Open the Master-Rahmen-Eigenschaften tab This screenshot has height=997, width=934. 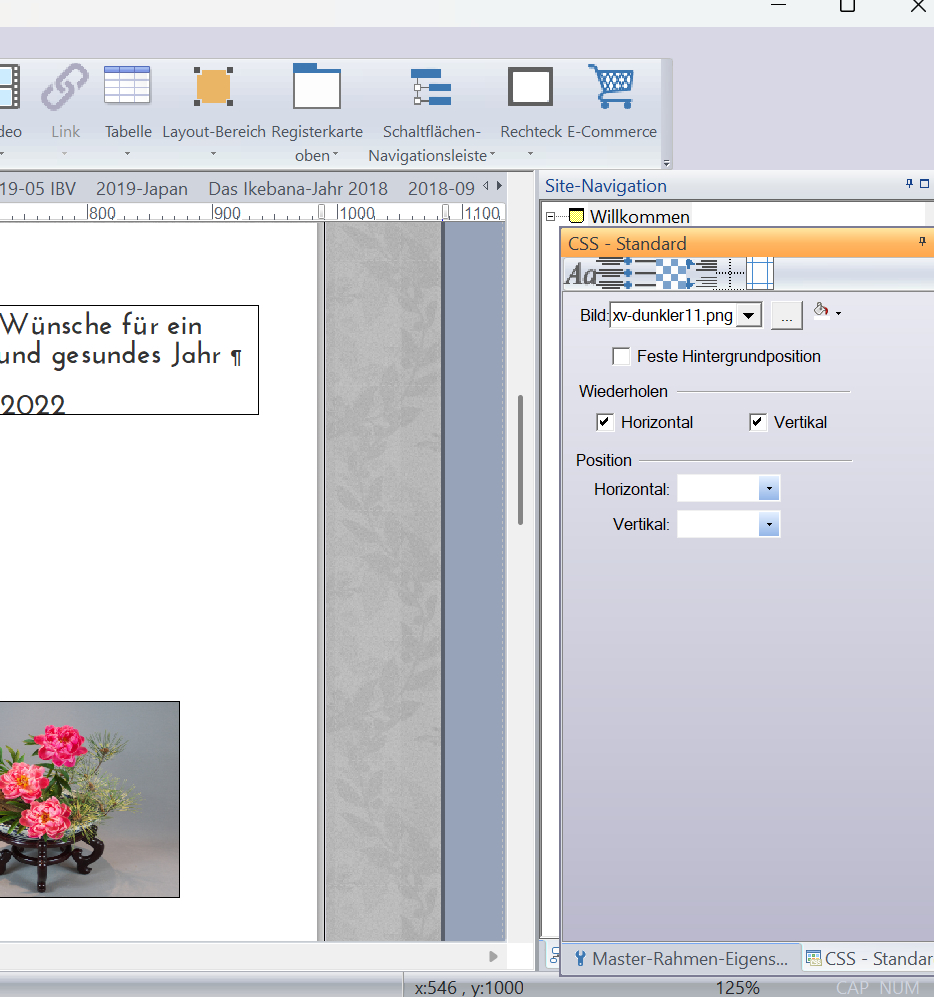click(x=682, y=958)
